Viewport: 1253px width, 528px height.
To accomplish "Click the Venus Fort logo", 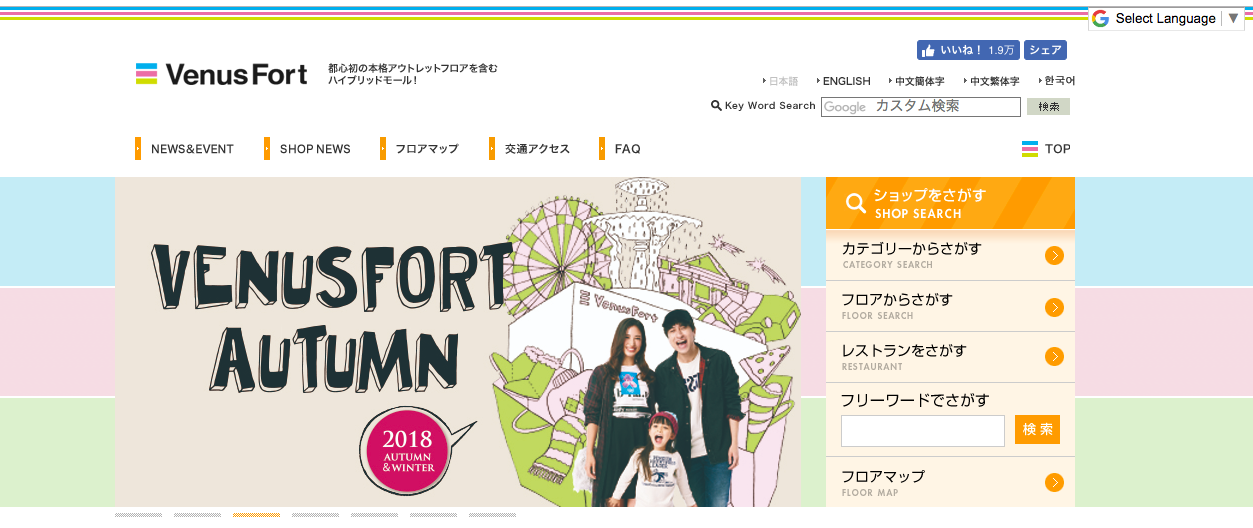I will click(221, 74).
